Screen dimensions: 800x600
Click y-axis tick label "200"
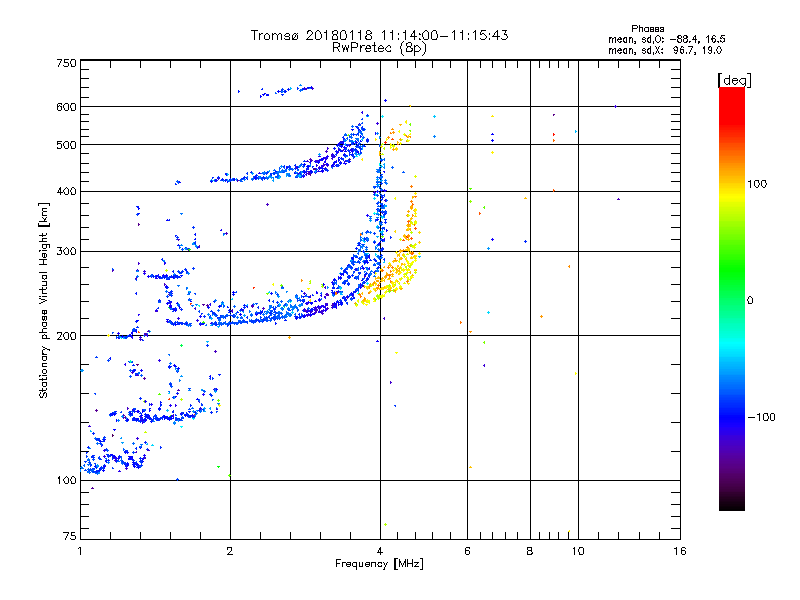66,336
